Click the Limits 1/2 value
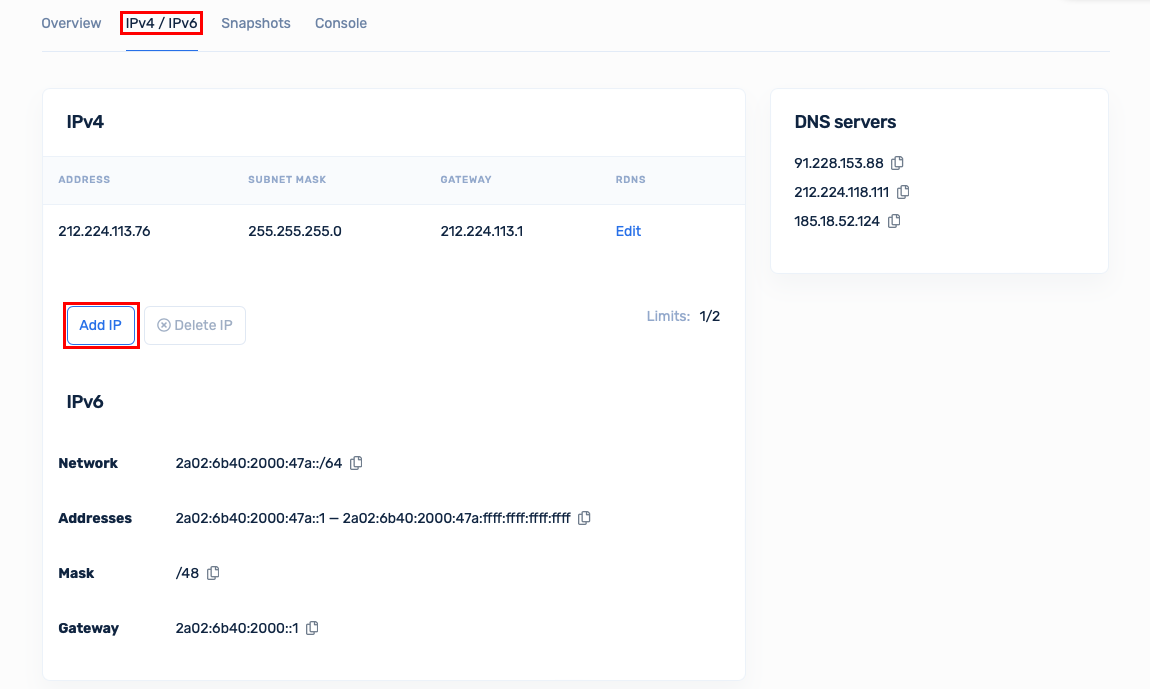Image resolution: width=1150 pixels, height=689 pixels. click(709, 316)
